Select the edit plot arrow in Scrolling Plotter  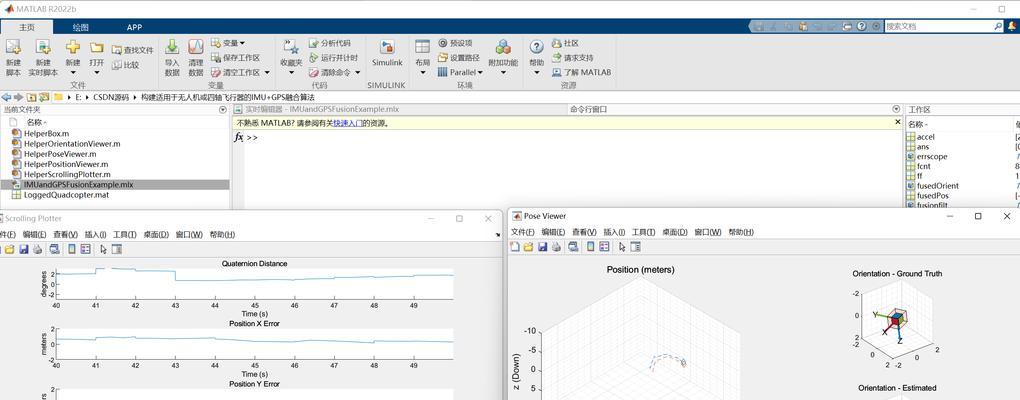[x=103, y=249]
